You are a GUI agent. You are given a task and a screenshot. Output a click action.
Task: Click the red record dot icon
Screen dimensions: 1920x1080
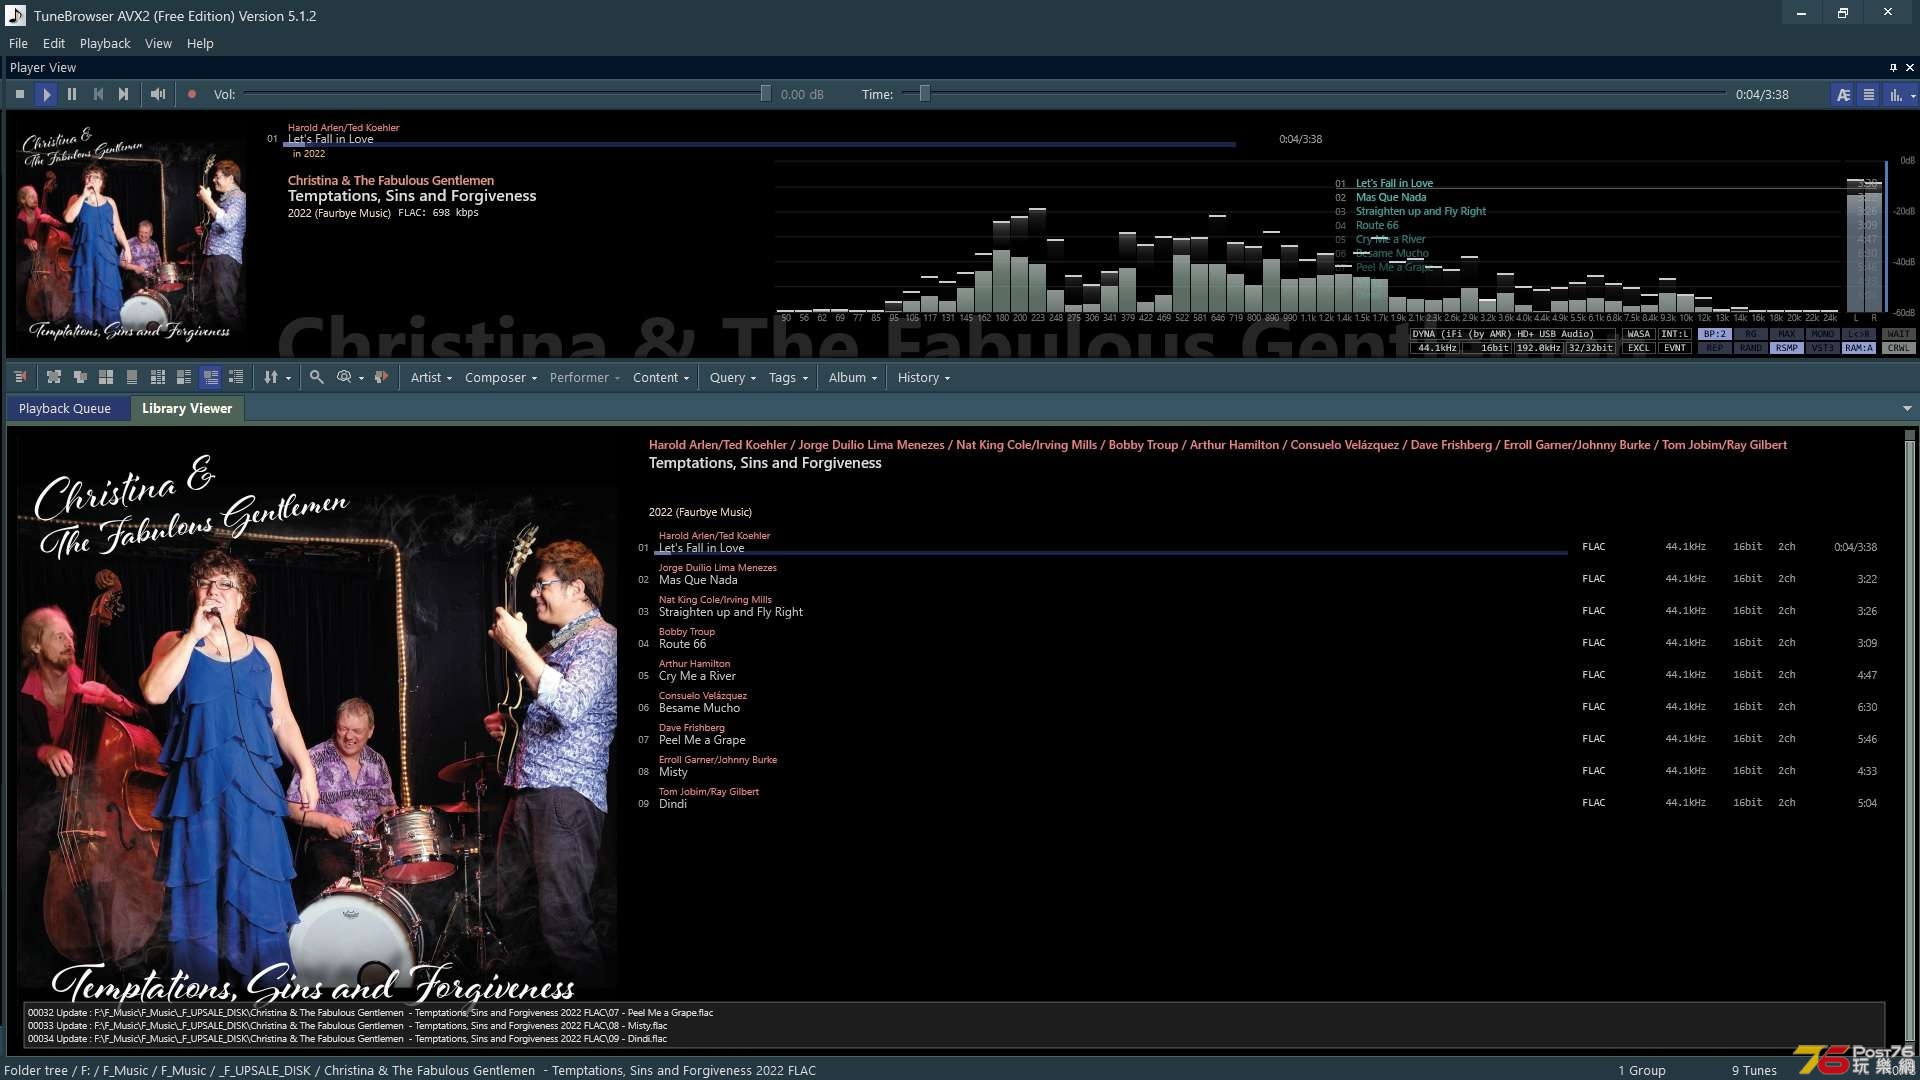(192, 94)
